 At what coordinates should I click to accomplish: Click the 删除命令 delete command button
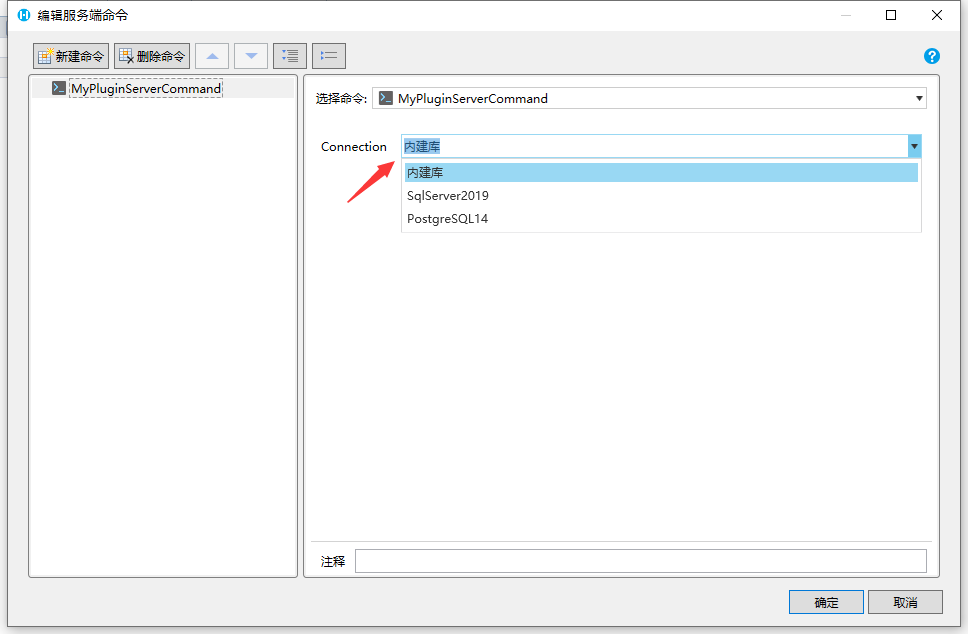click(x=152, y=56)
